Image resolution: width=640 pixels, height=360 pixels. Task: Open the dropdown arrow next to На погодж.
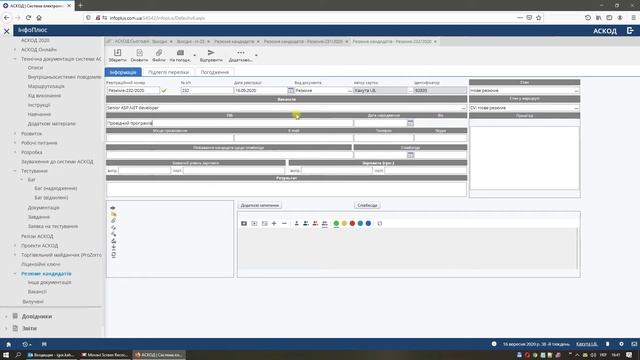click(x=194, y=55)
